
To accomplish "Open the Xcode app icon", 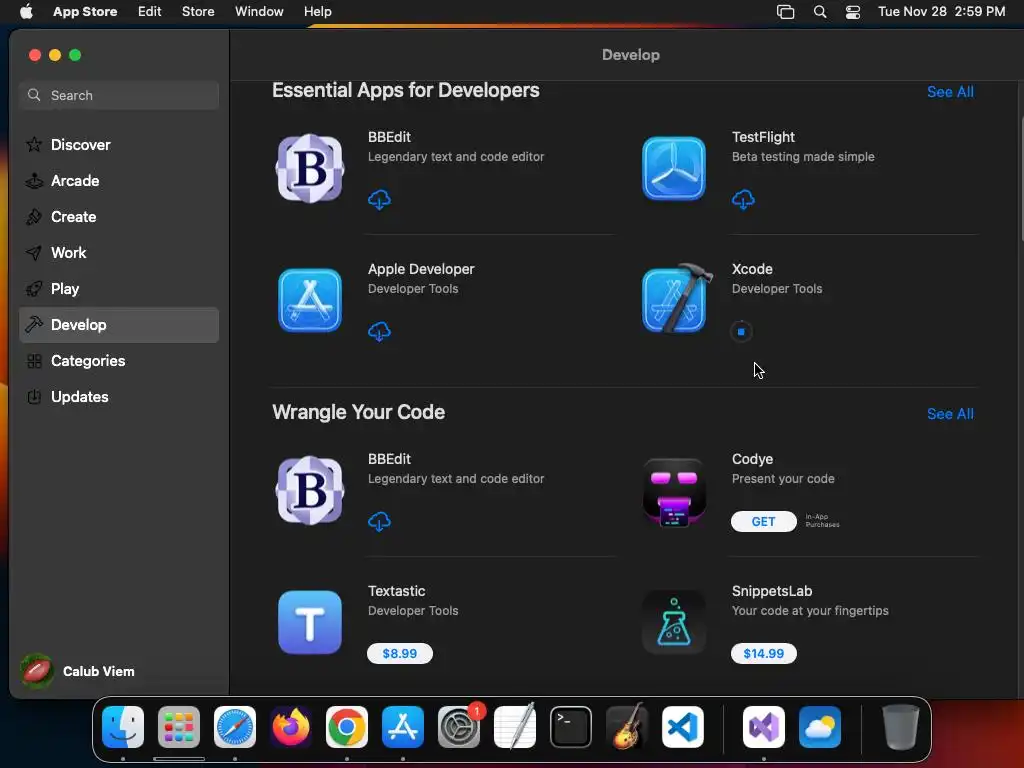I will (x=677, y=298).
